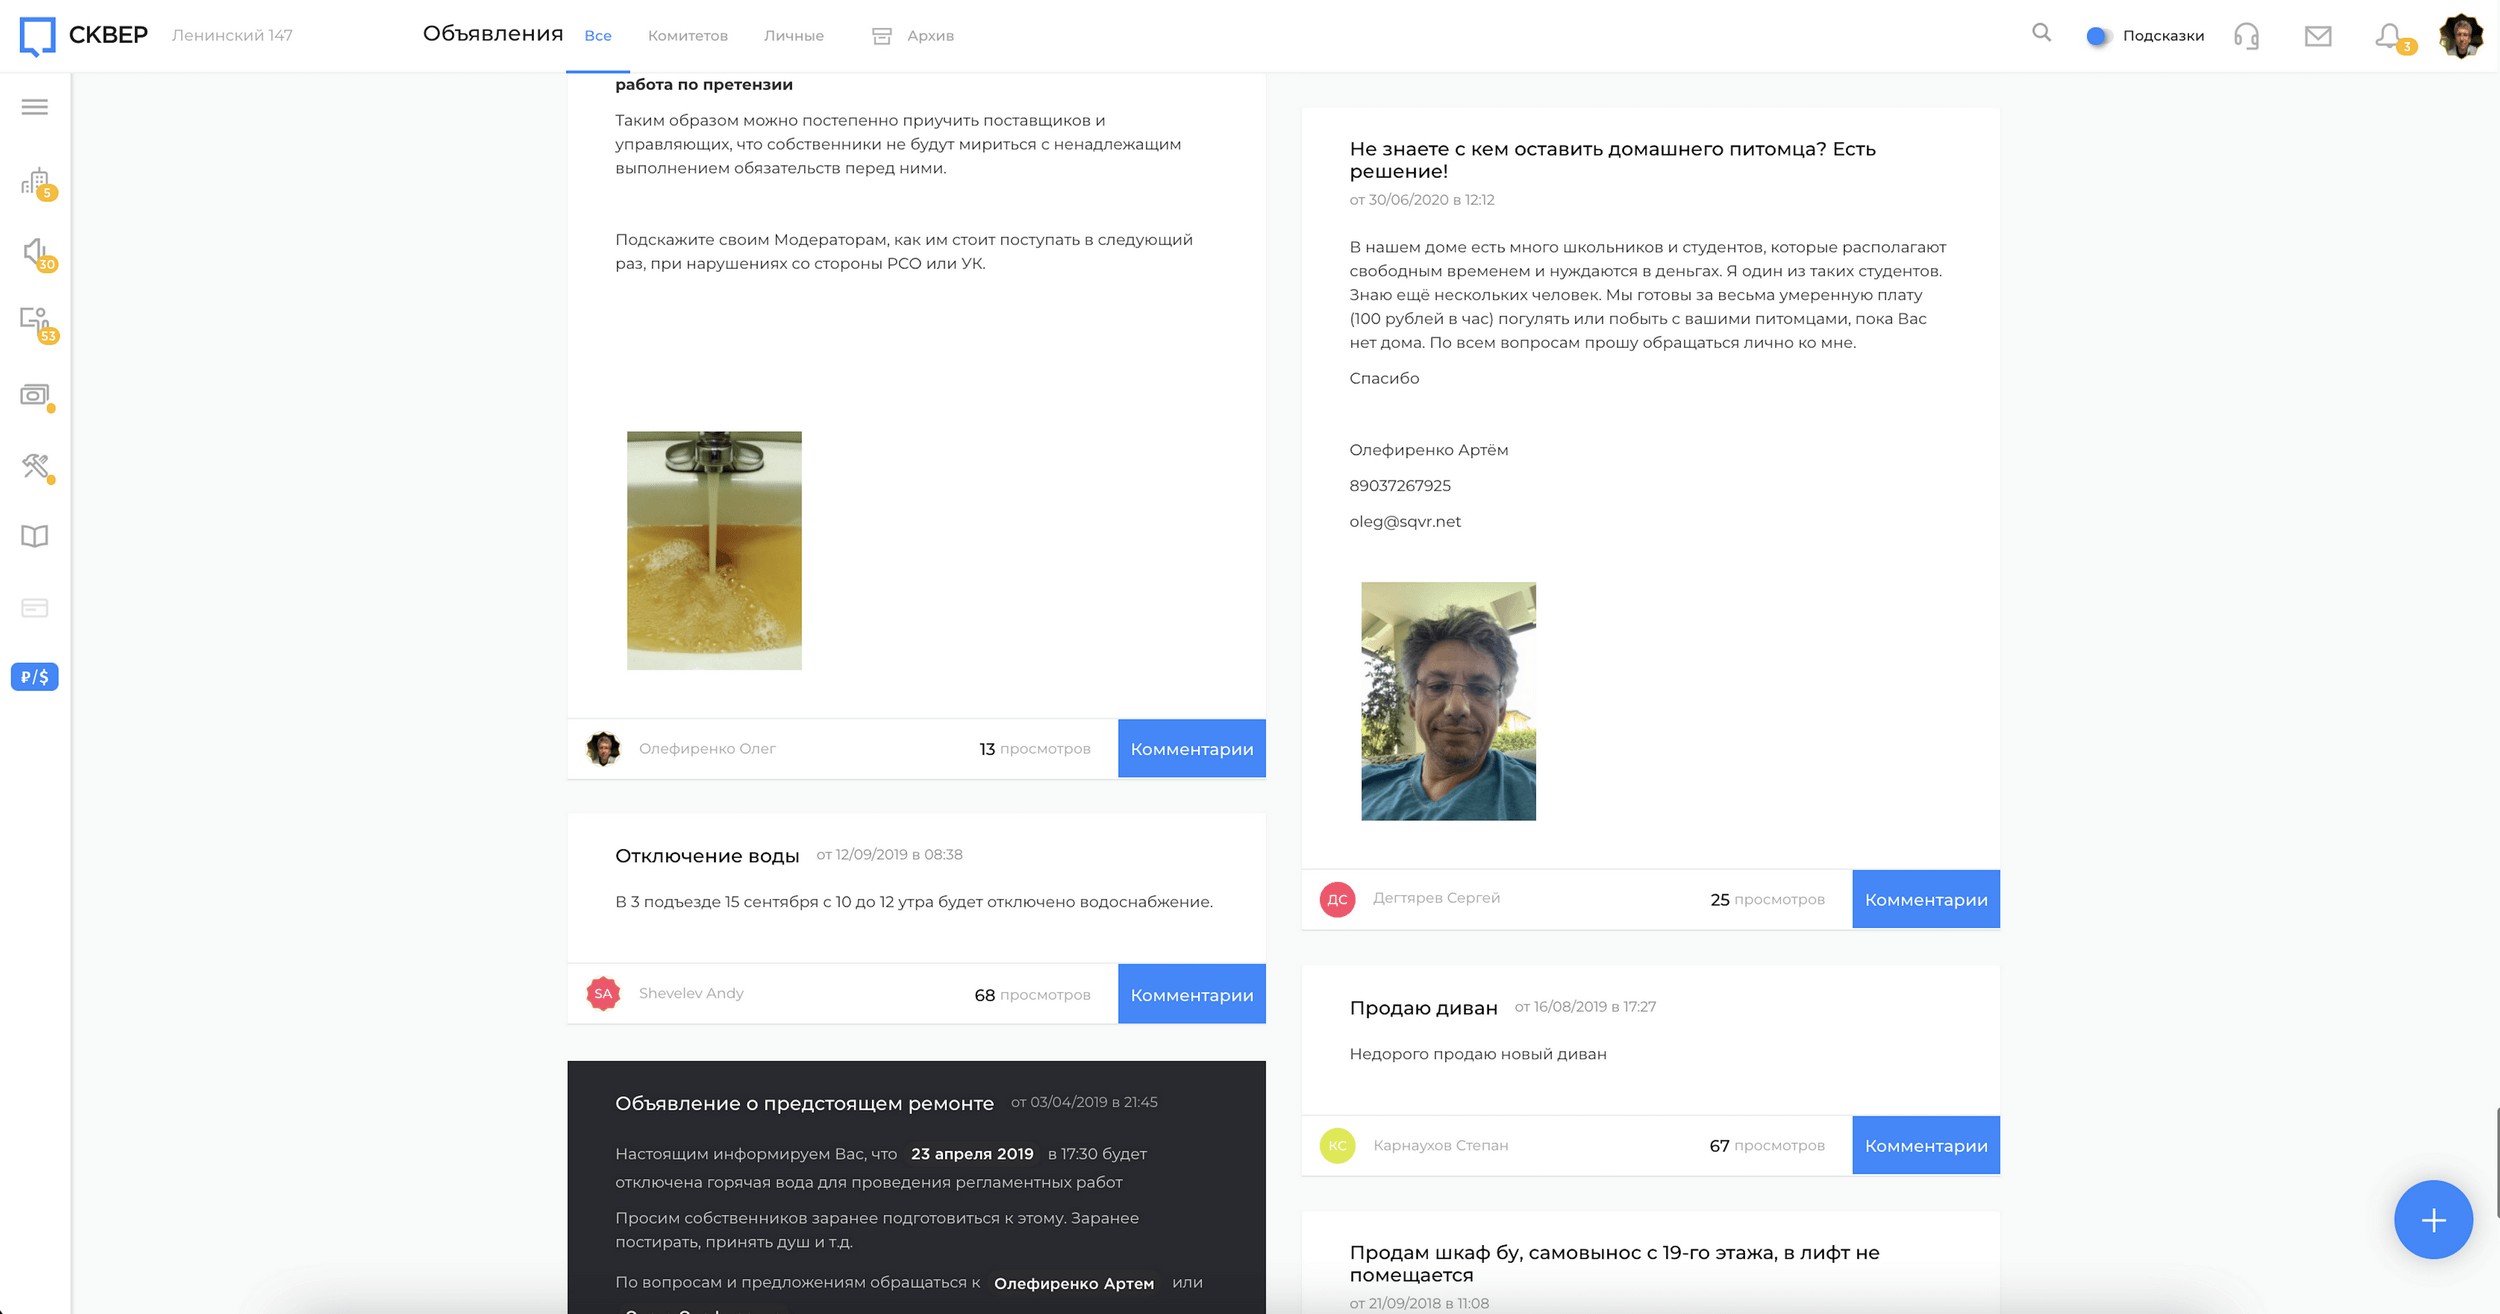Open the mail envelope icon
The image size is (2500, 1314).
(2317, 37)
